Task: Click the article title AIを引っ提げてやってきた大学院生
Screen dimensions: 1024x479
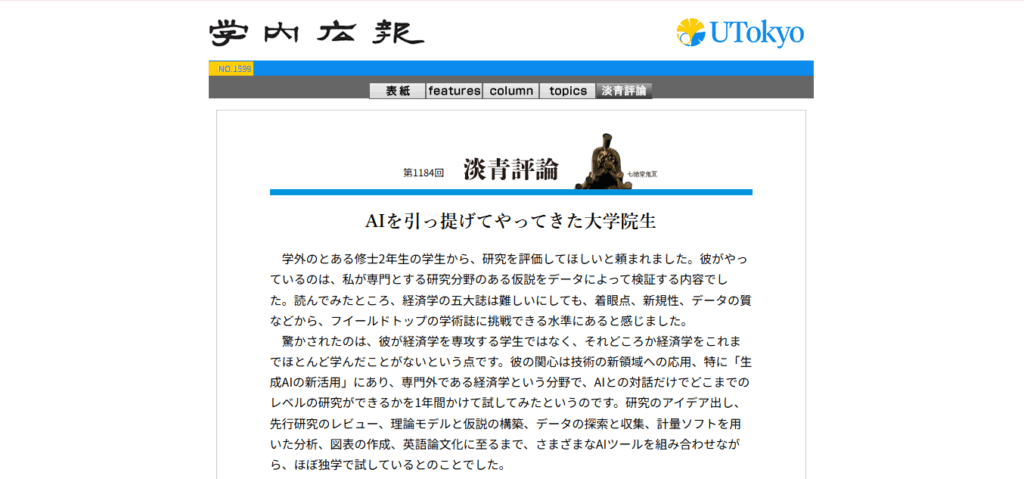Action: pos(511,220)
